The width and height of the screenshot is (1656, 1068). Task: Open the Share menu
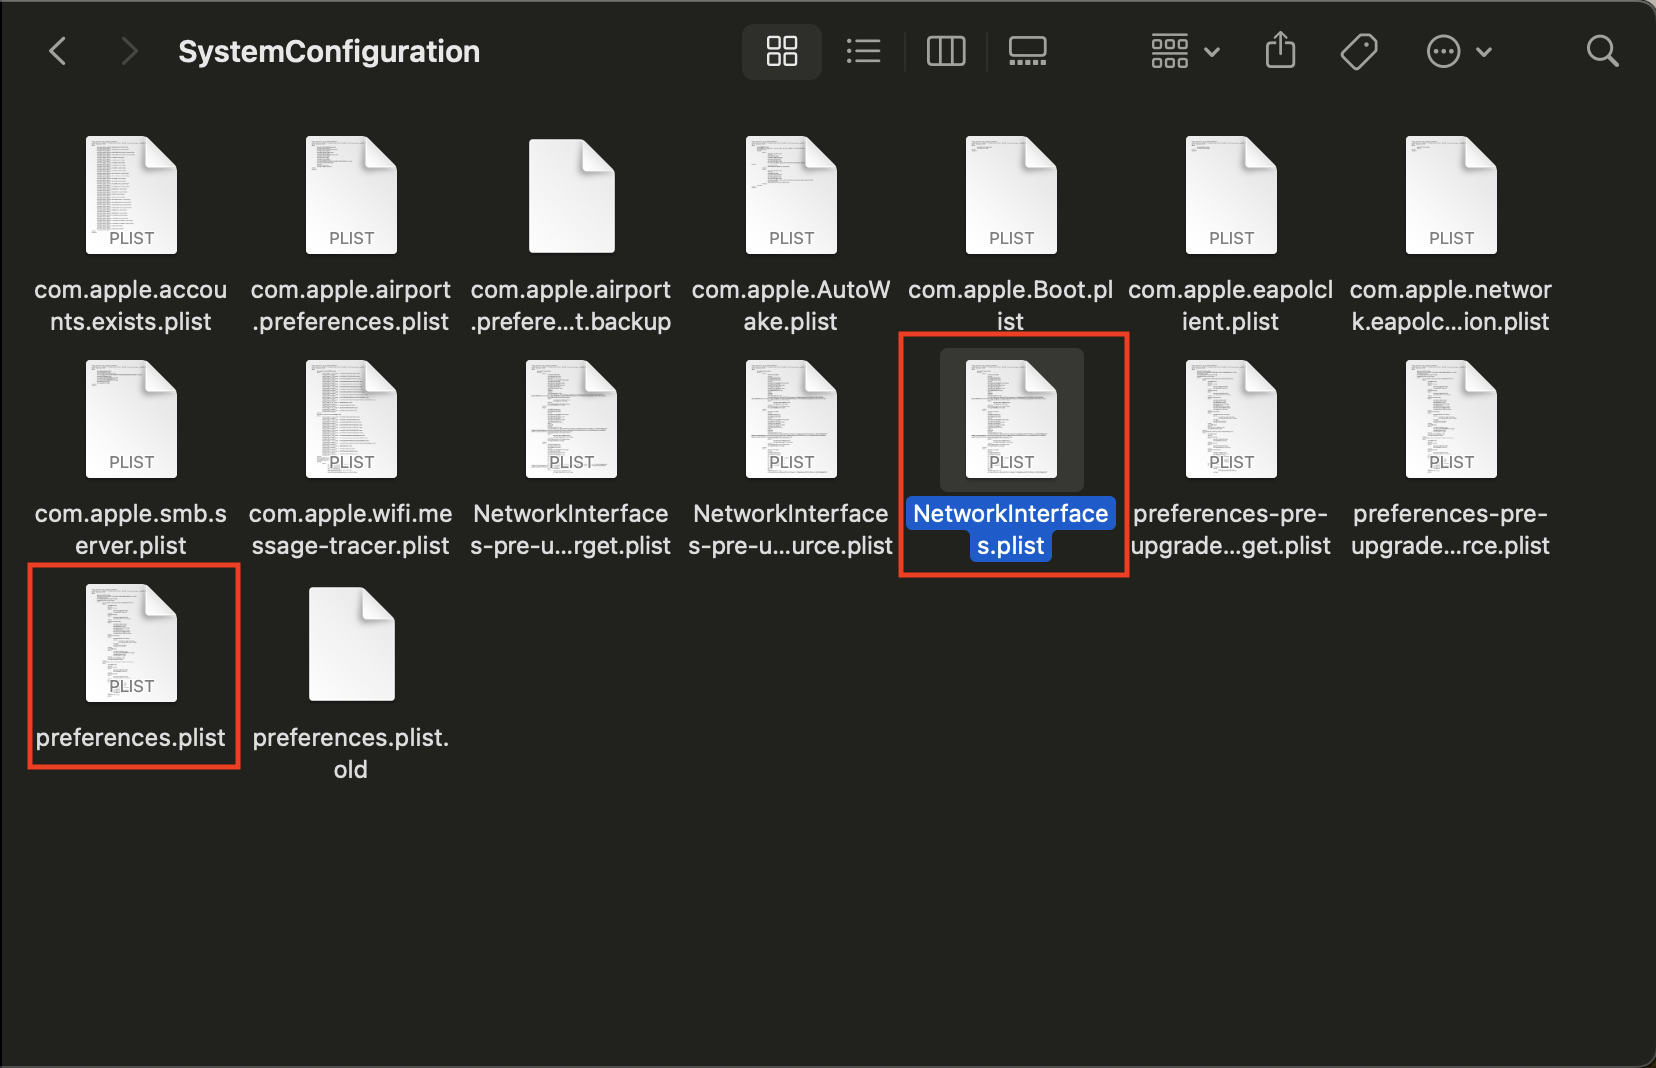[1280, 50]
